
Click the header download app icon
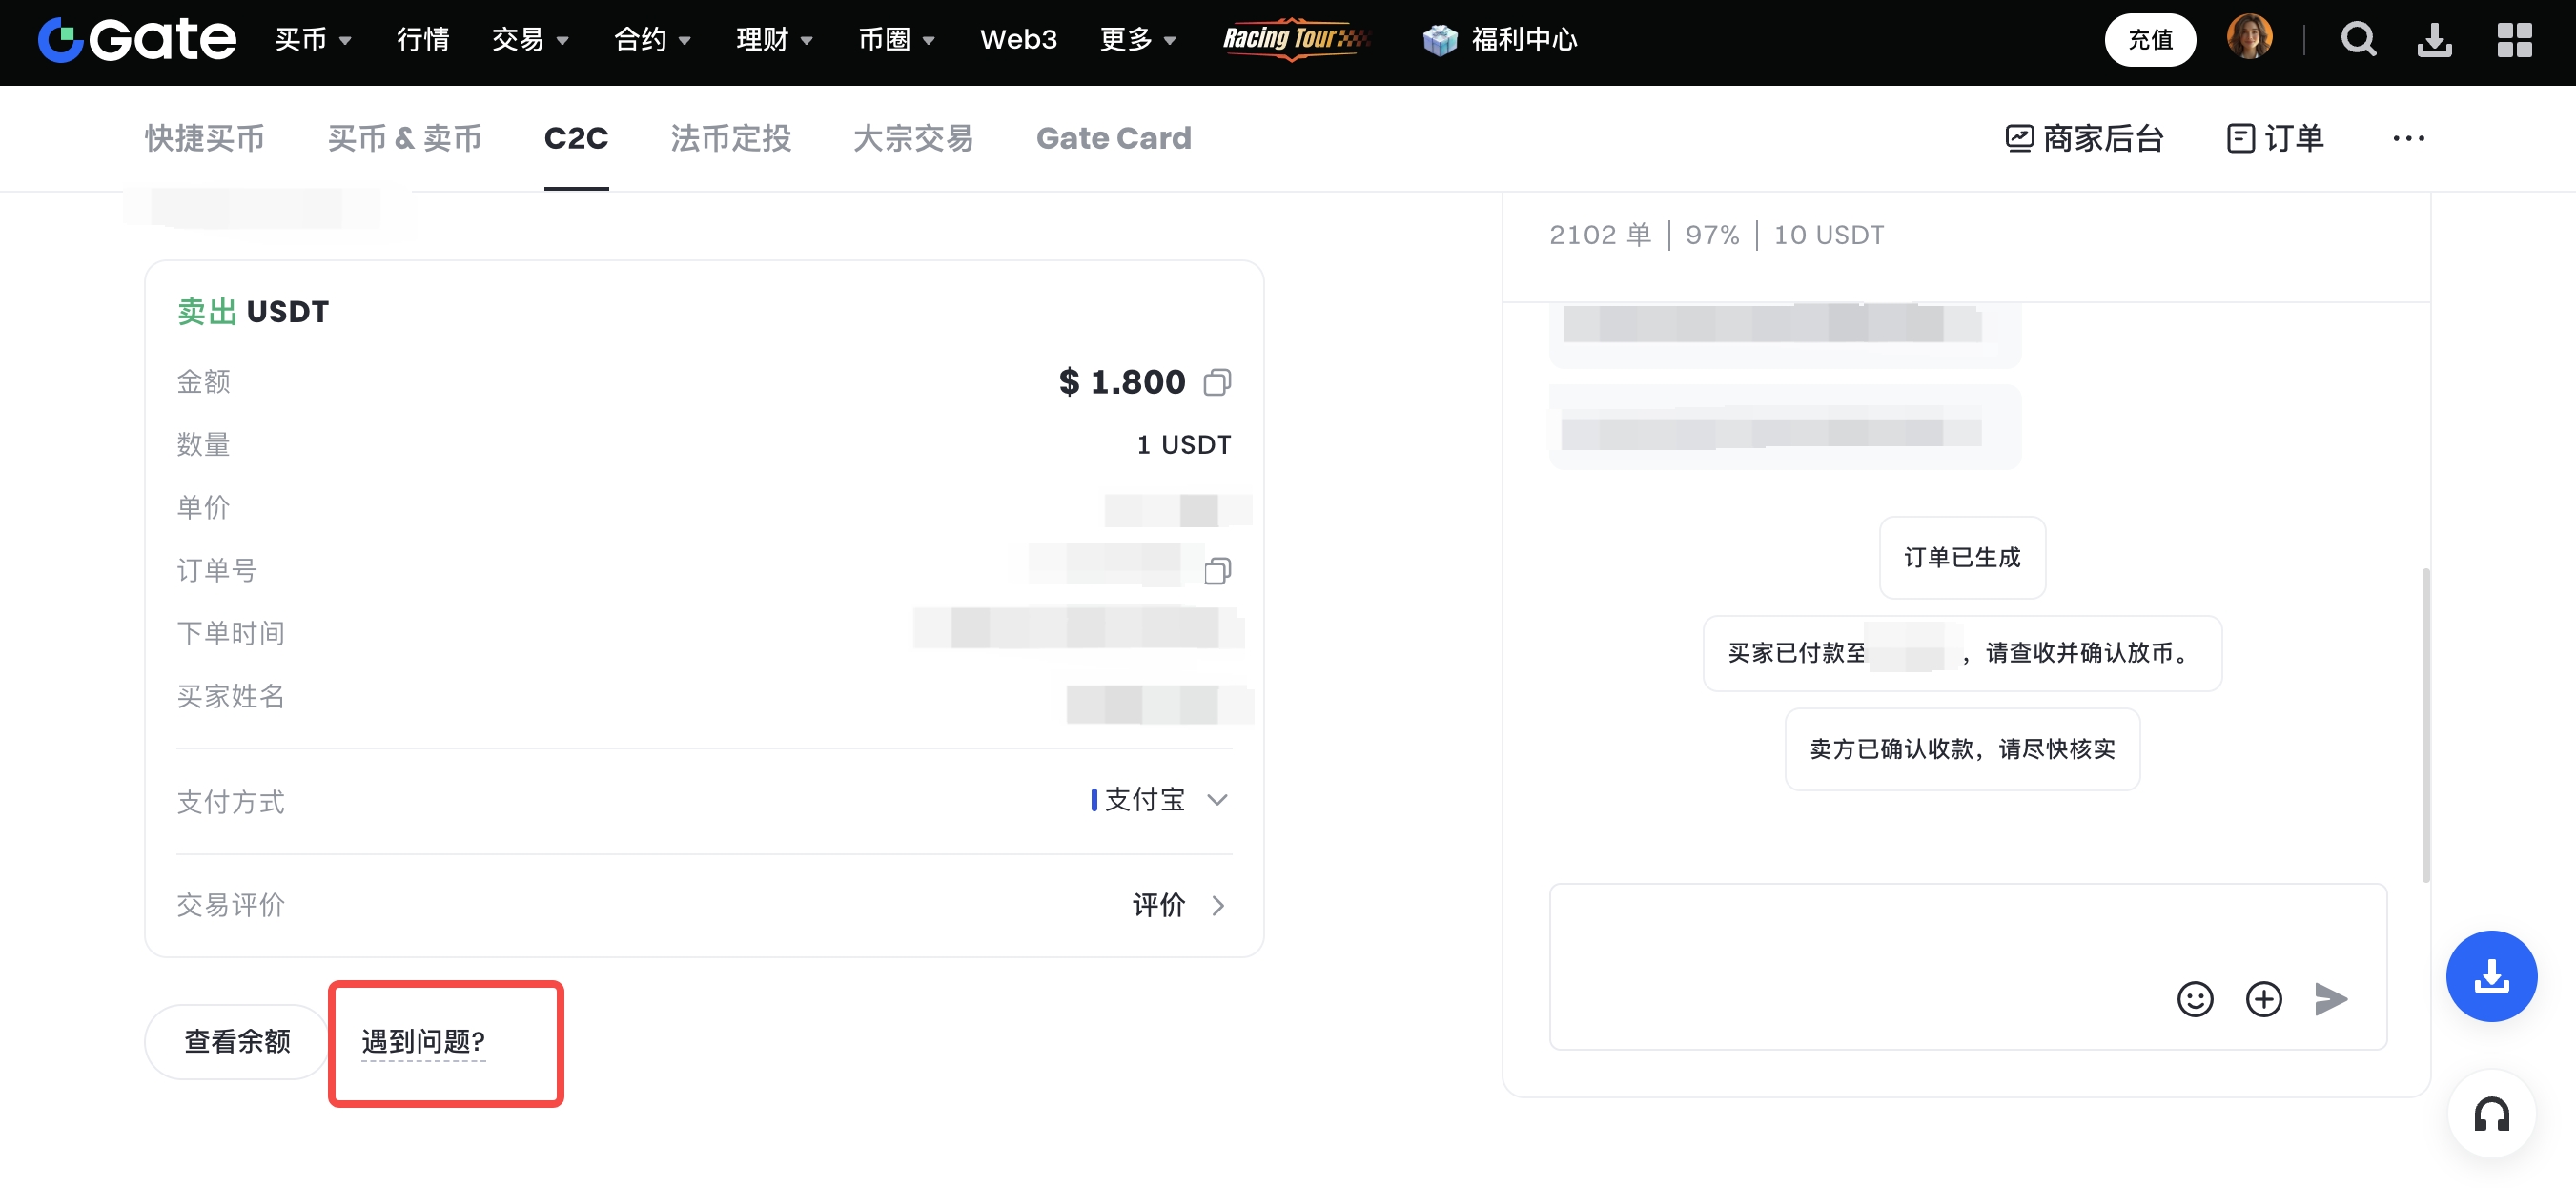pyautogui.click(x=2434, y=40)
